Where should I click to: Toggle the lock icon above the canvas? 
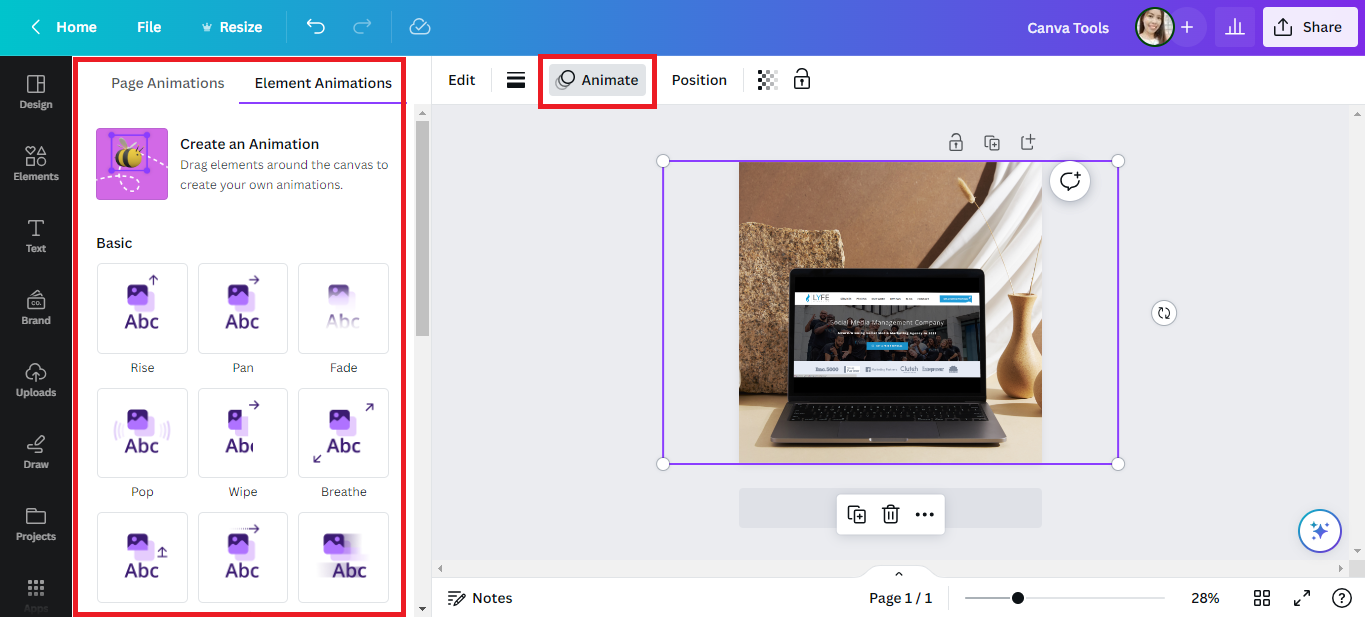coord(956,142)
